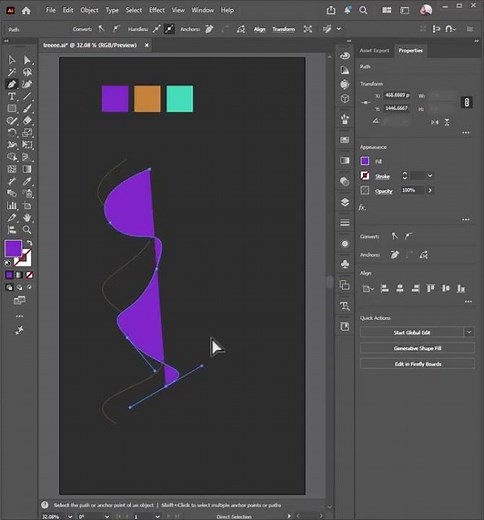Click the purple square on artboard
This screenshot has height=520, width=484.
pos(115,99)
